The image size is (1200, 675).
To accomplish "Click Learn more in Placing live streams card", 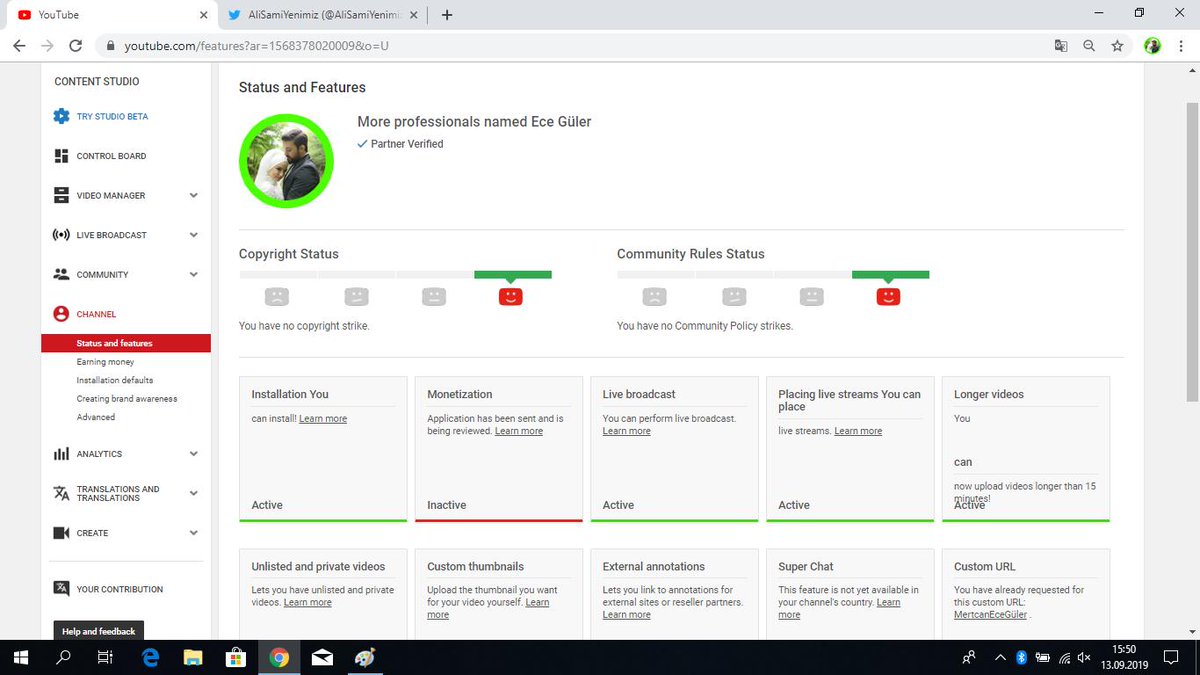I will 858,431.
